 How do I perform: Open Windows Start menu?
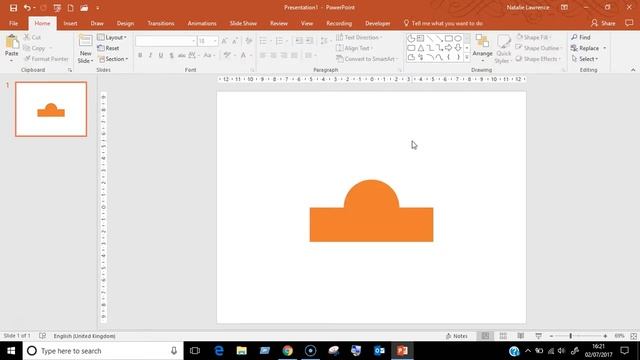pos(11,351)
